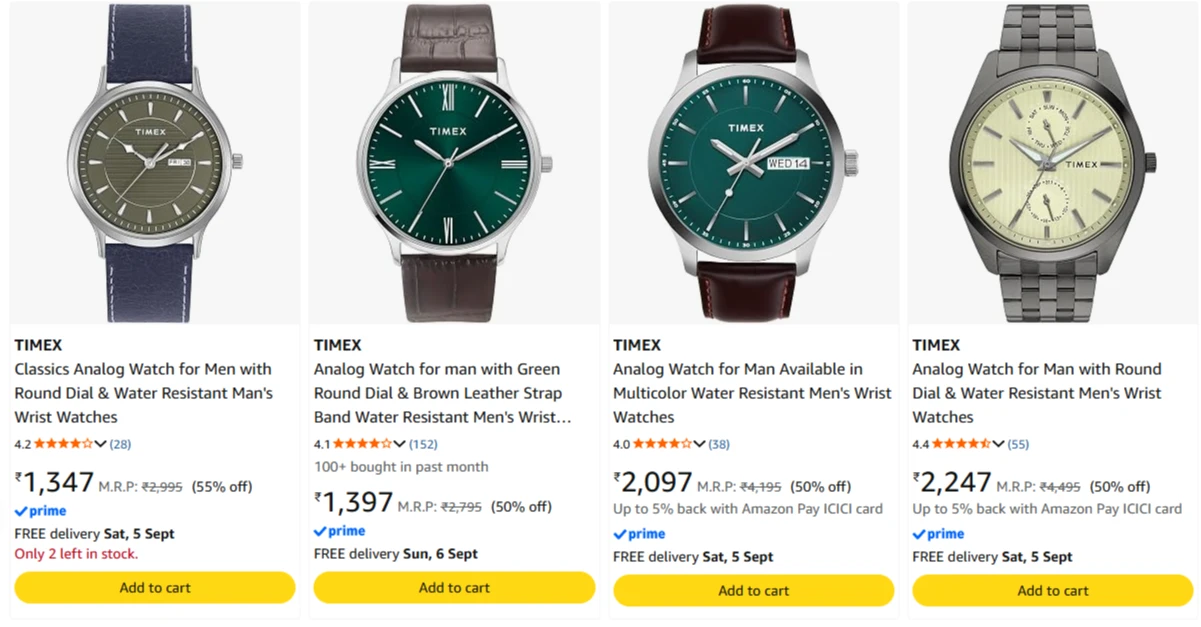Add the ₹2,247 Timex watch to cart
Image resolution: width=1201 pixels, height=627 pixels.
point(1053,591)
